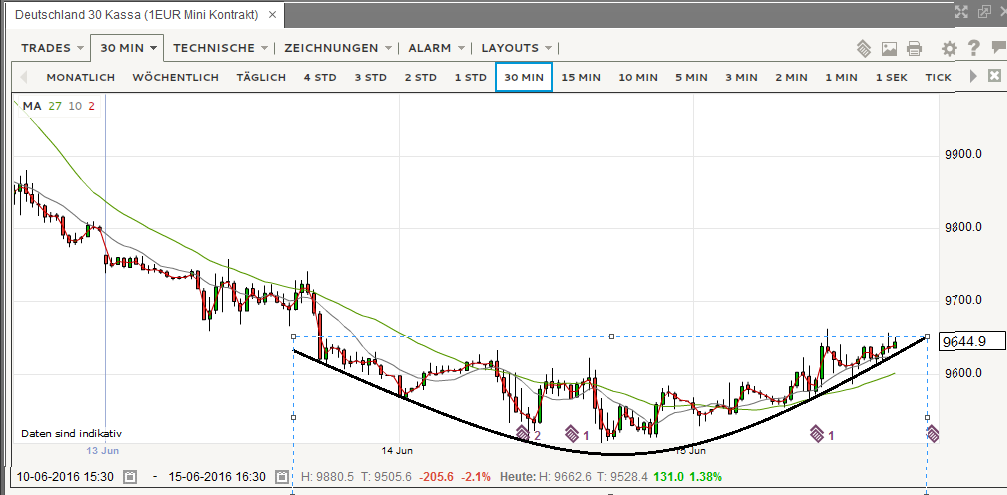This screenshot has width=1007, height=495.
Task: Expand the Trades dropdown
Action: pyautogui.click(x=51, y=48)
